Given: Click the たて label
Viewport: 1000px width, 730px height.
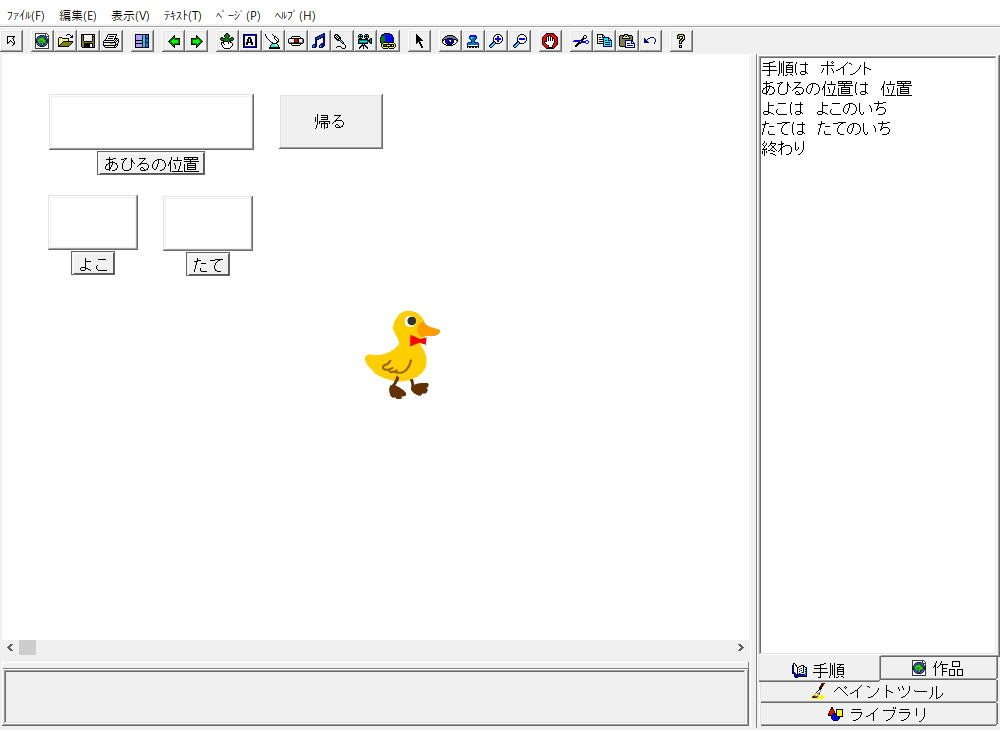Looking at the screenshot, I should tap(208, 265).
